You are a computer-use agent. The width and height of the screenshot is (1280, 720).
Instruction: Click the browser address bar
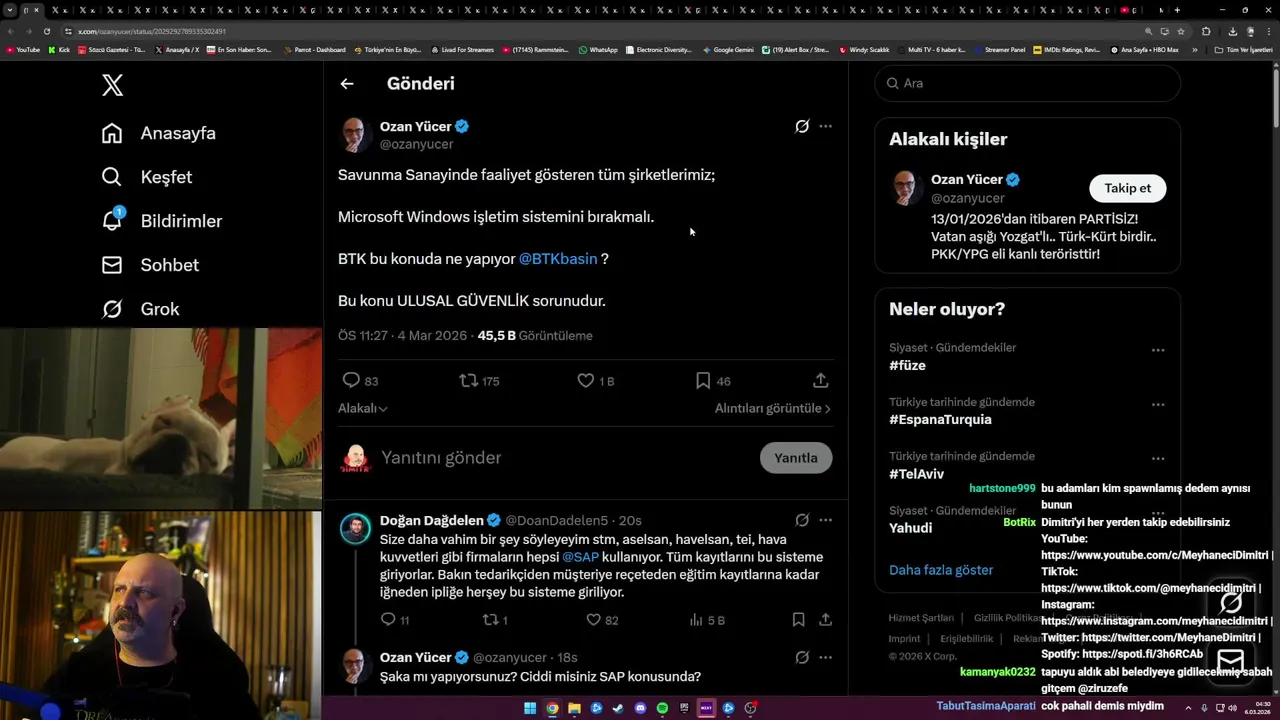(600, 31)
